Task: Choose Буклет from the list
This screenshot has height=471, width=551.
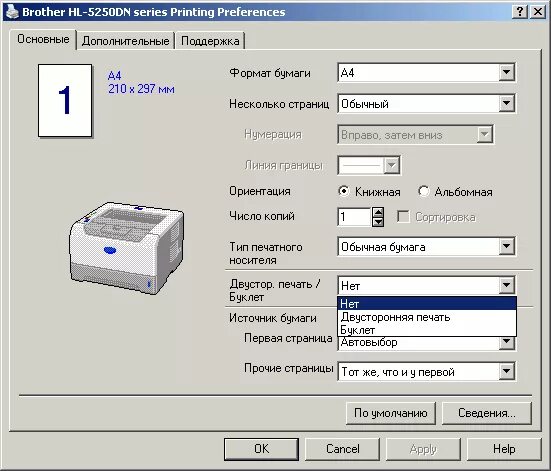Action: pos(427,330)
